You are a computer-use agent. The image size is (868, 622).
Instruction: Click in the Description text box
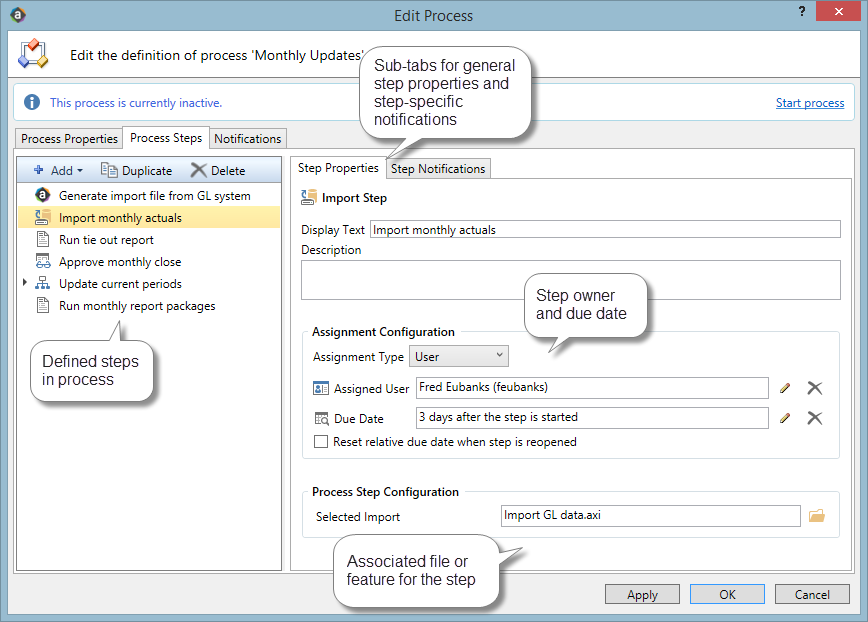click(x=570, y=280)
